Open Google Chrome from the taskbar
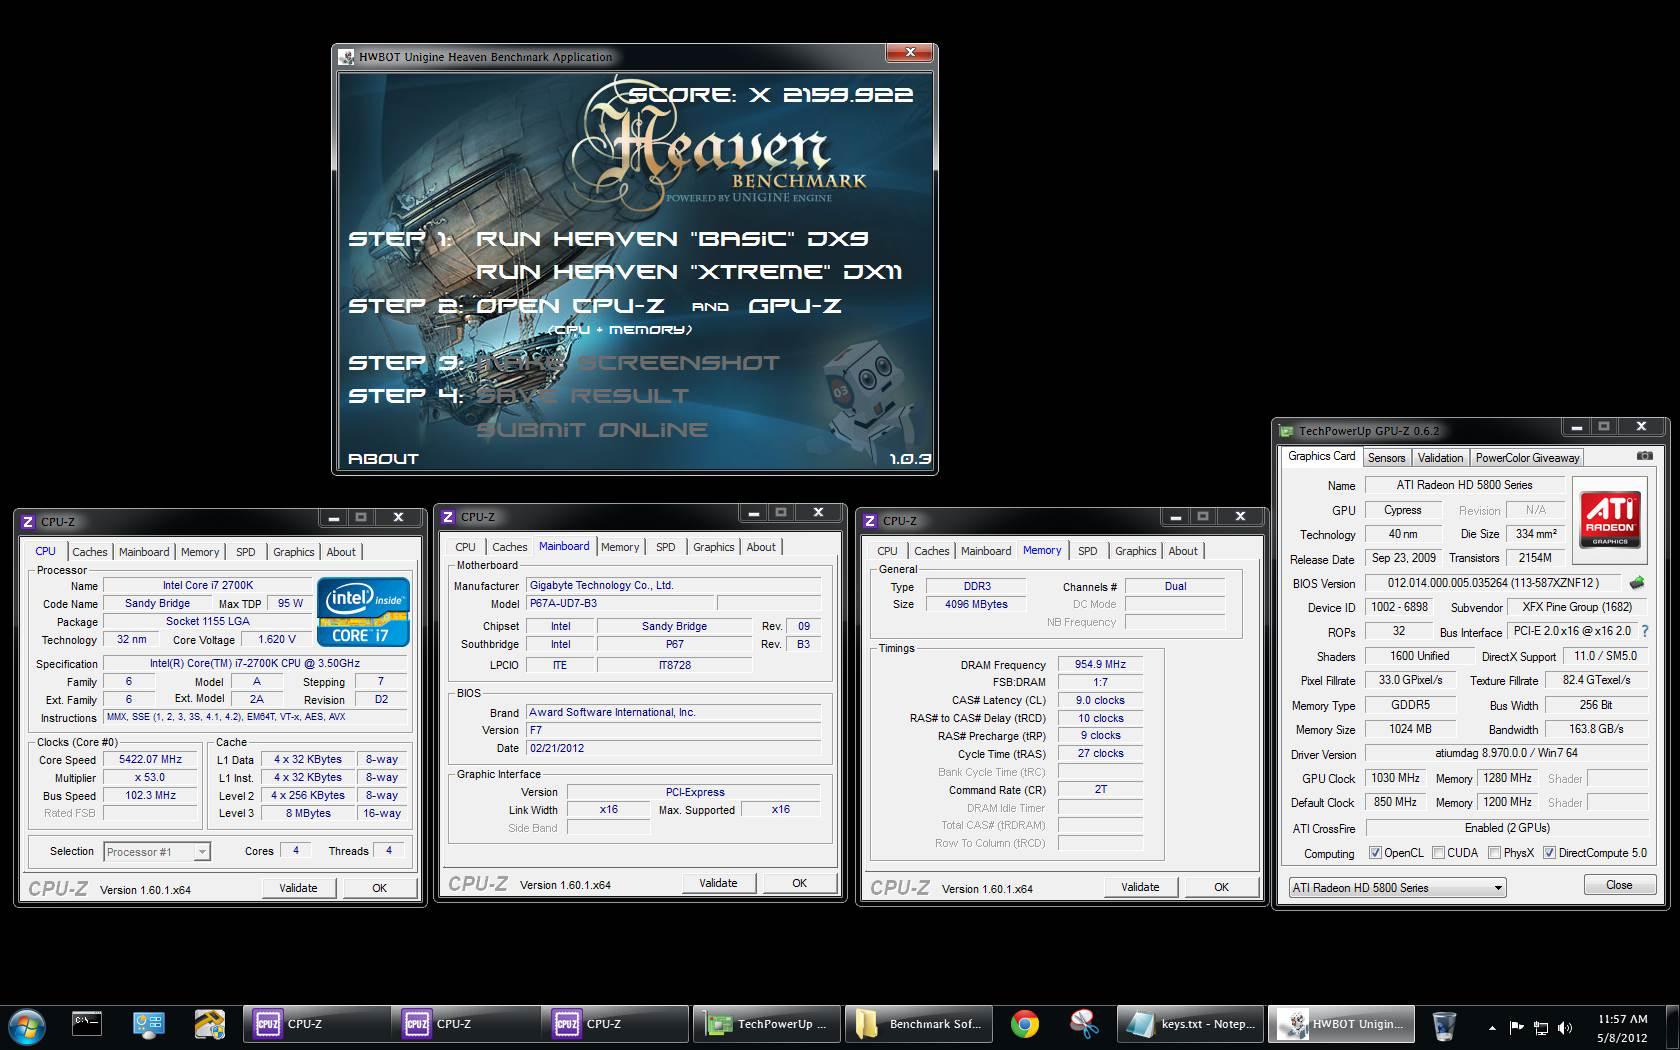1680x1050 pixels. [1024, 1025]
